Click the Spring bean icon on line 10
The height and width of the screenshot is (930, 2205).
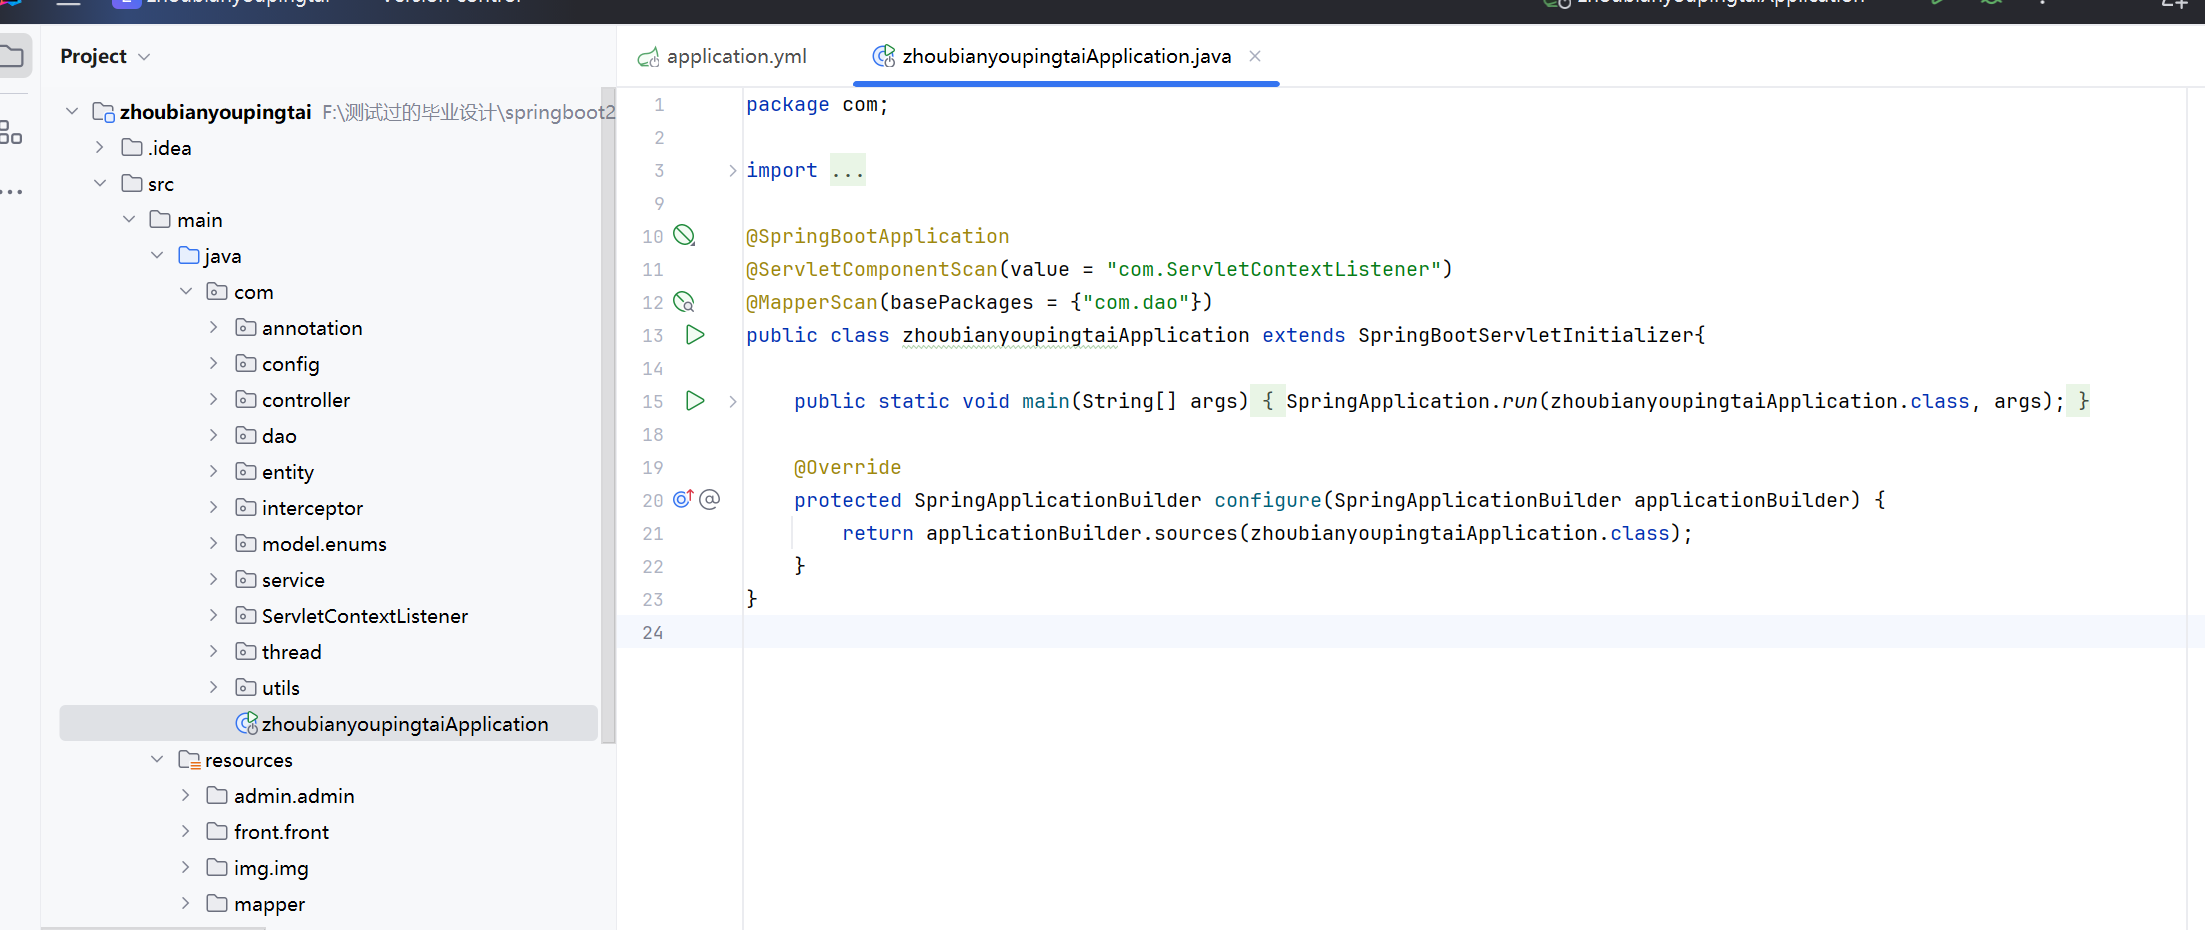click(x=684, y=236)
